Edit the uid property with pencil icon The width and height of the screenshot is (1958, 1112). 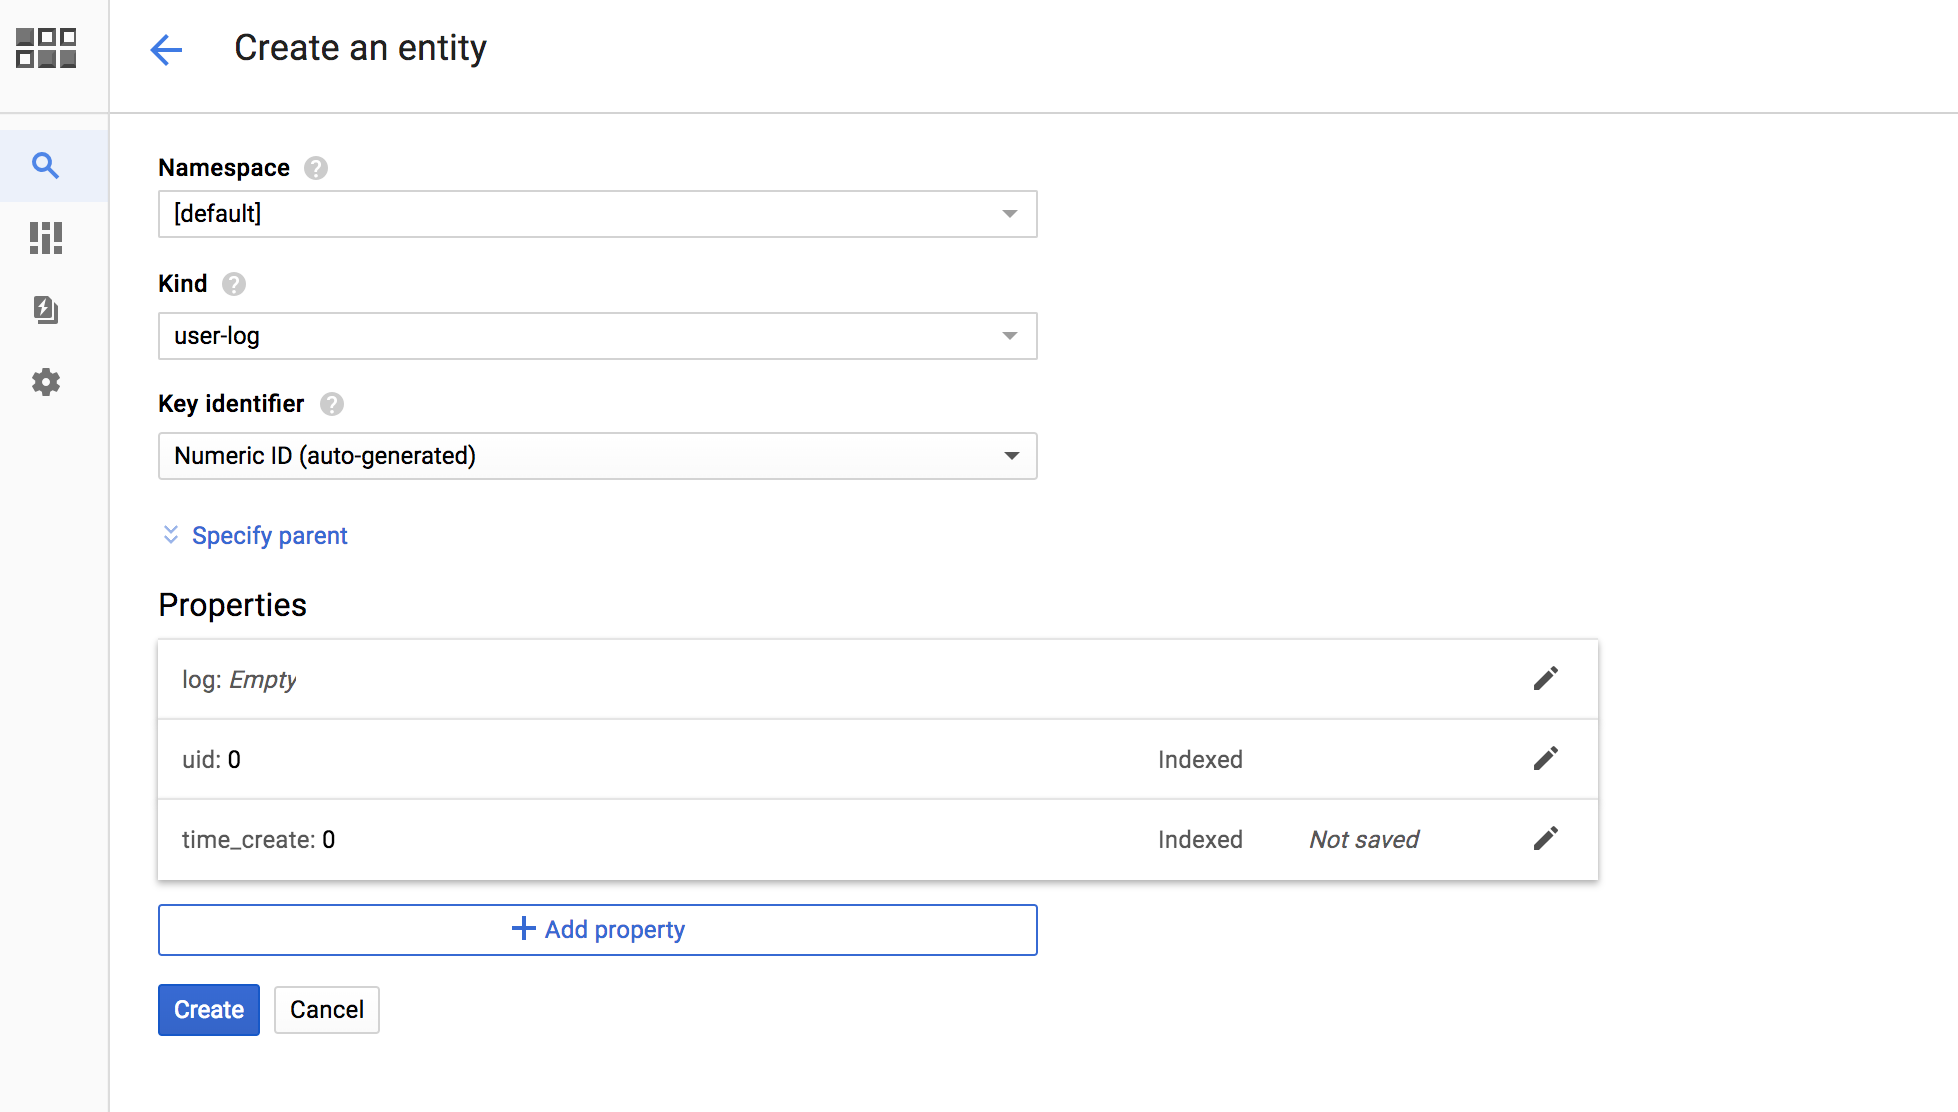[x=1545, y=759]
